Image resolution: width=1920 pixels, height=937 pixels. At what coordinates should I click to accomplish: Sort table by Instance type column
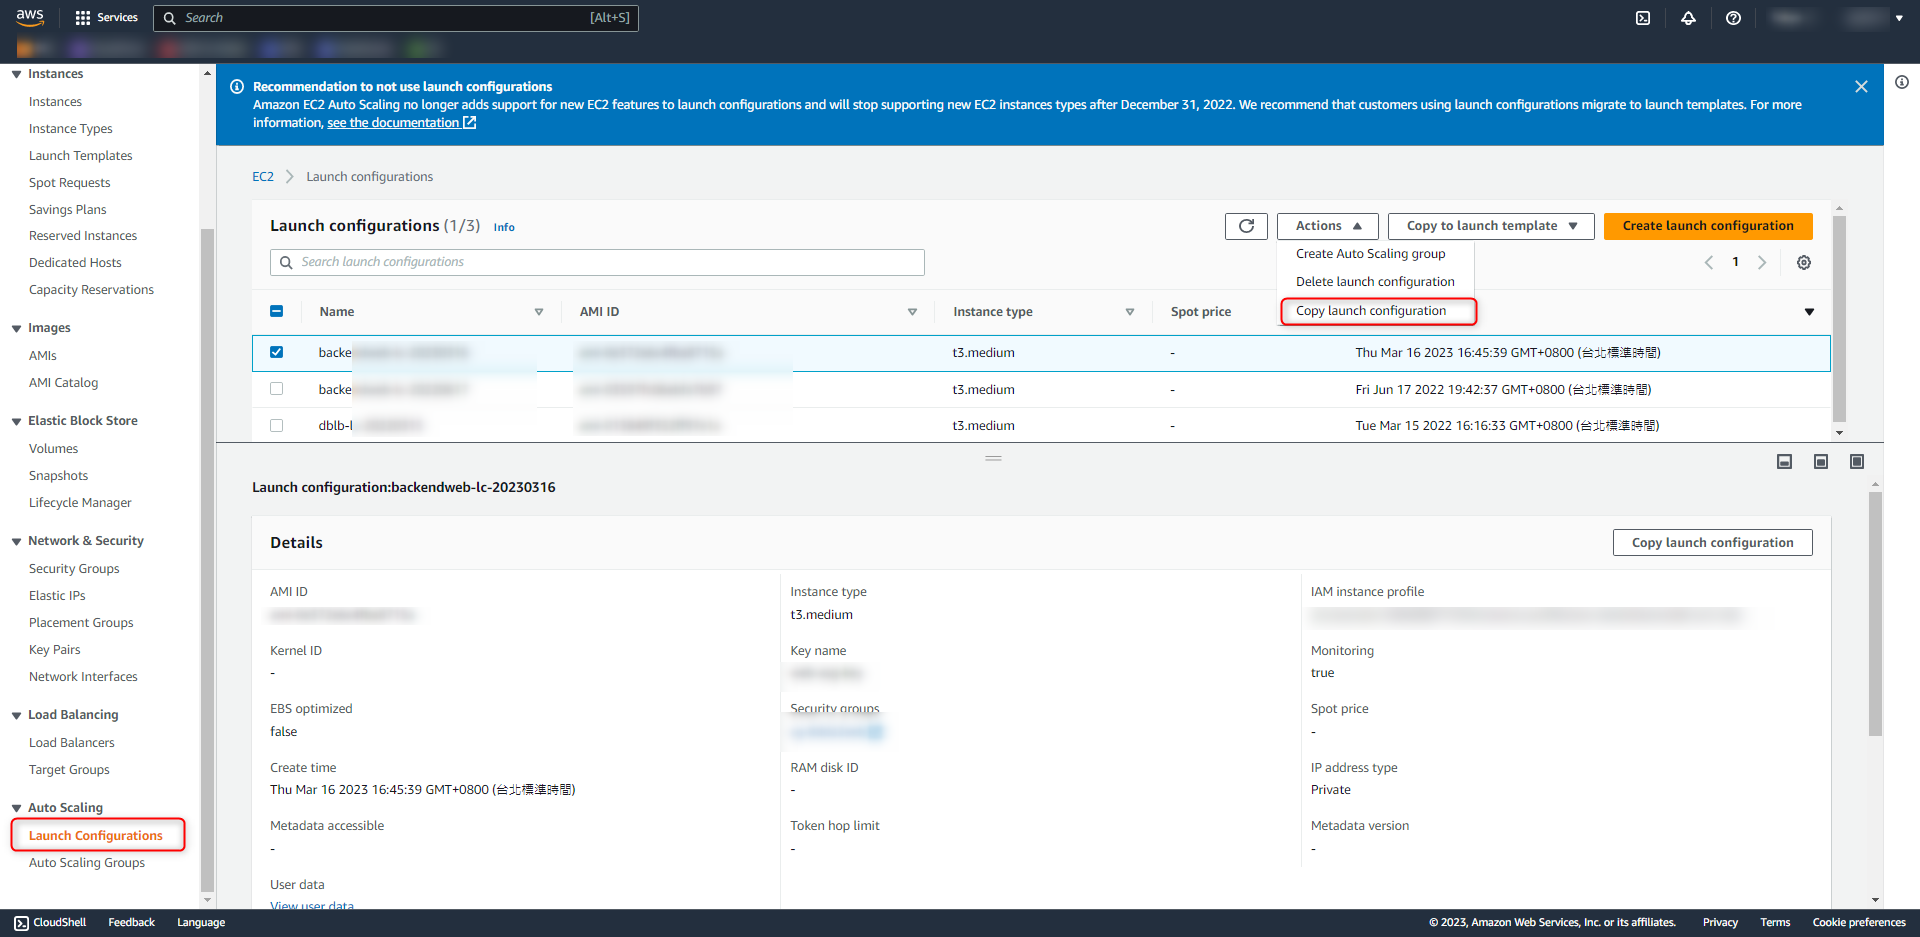point(1130,312)
